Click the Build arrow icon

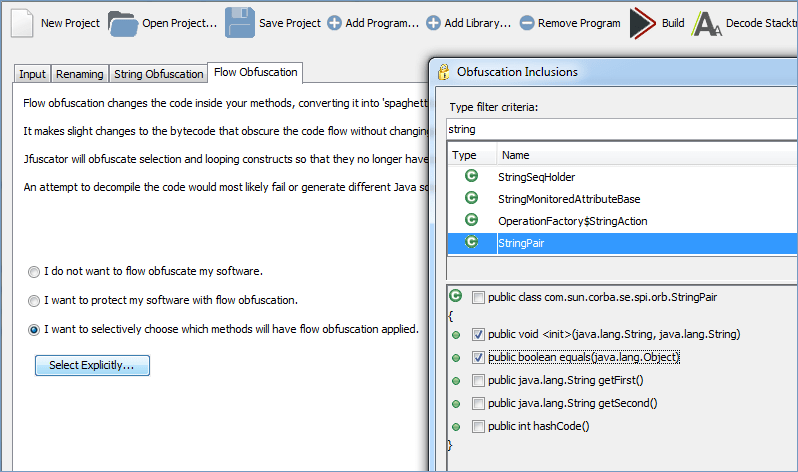642,23
